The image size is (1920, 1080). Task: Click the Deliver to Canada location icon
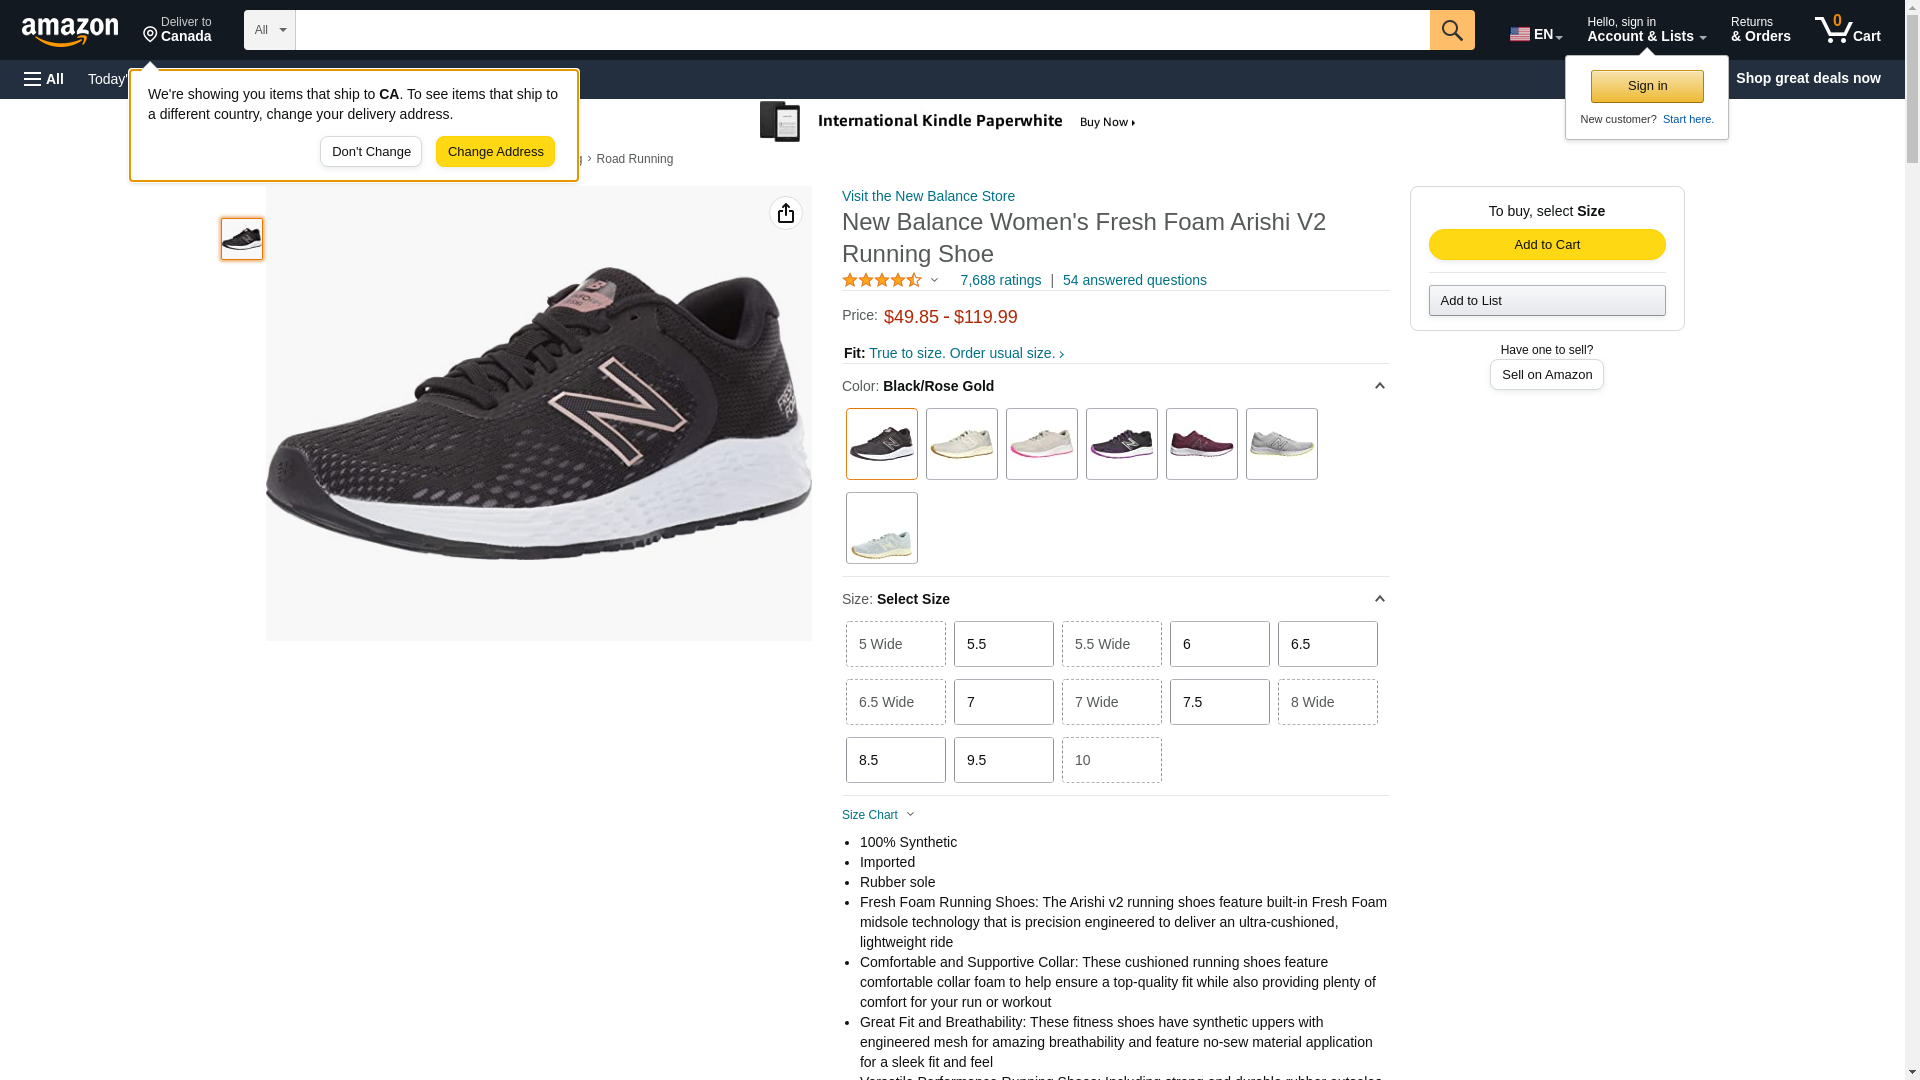(x=151, y=36)
